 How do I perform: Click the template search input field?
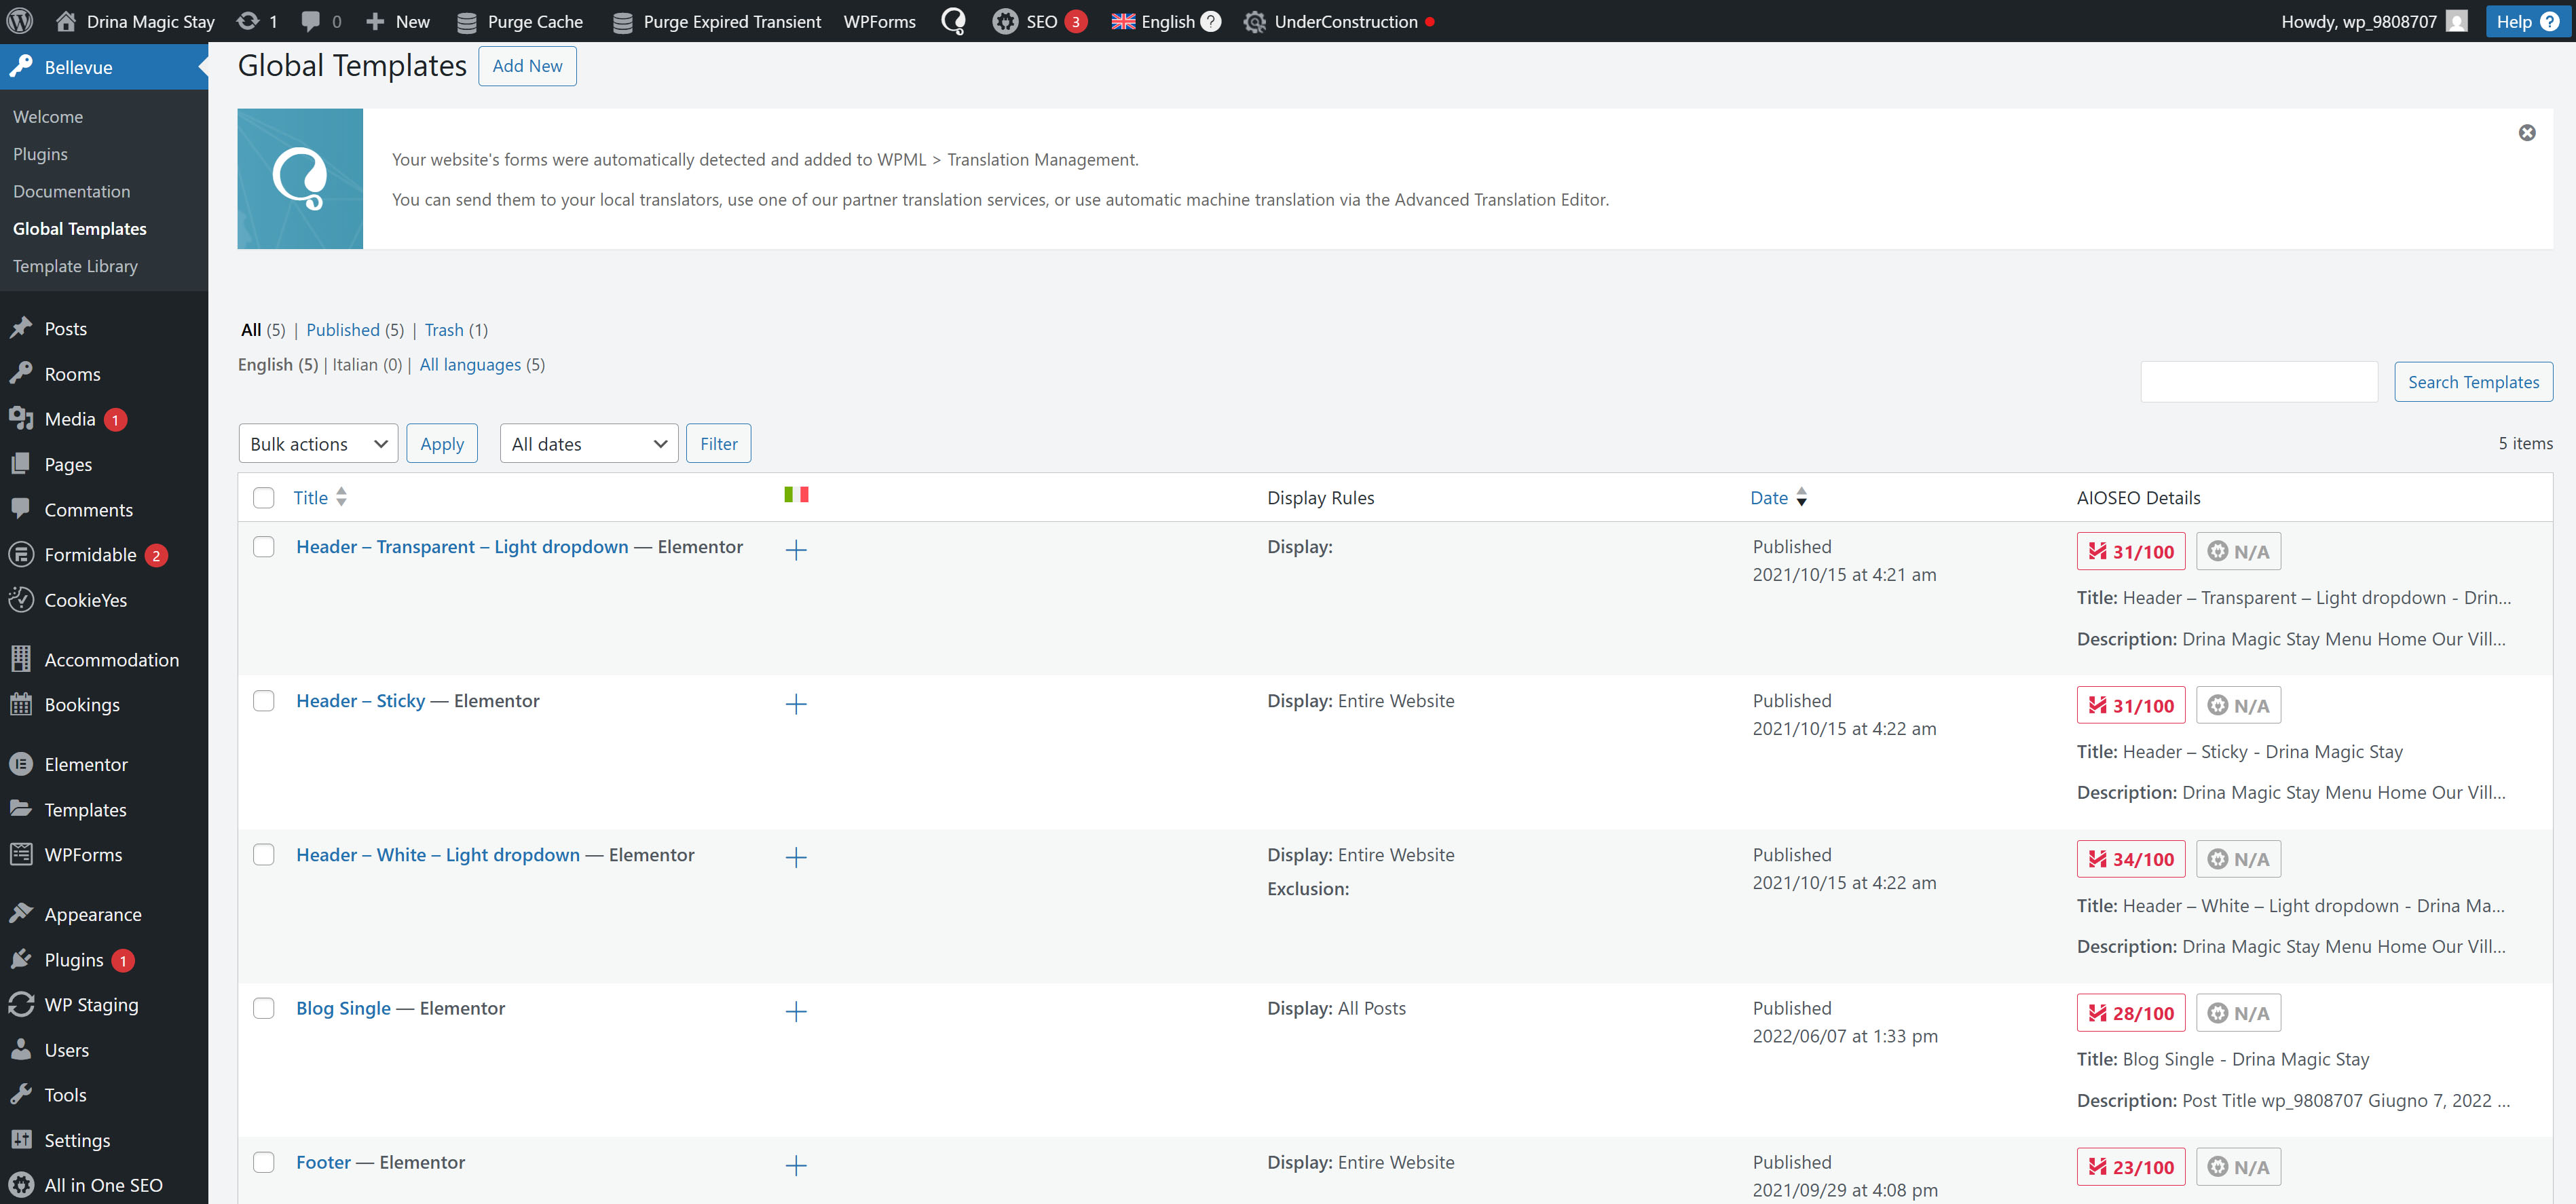click(x=2258, y=382)
